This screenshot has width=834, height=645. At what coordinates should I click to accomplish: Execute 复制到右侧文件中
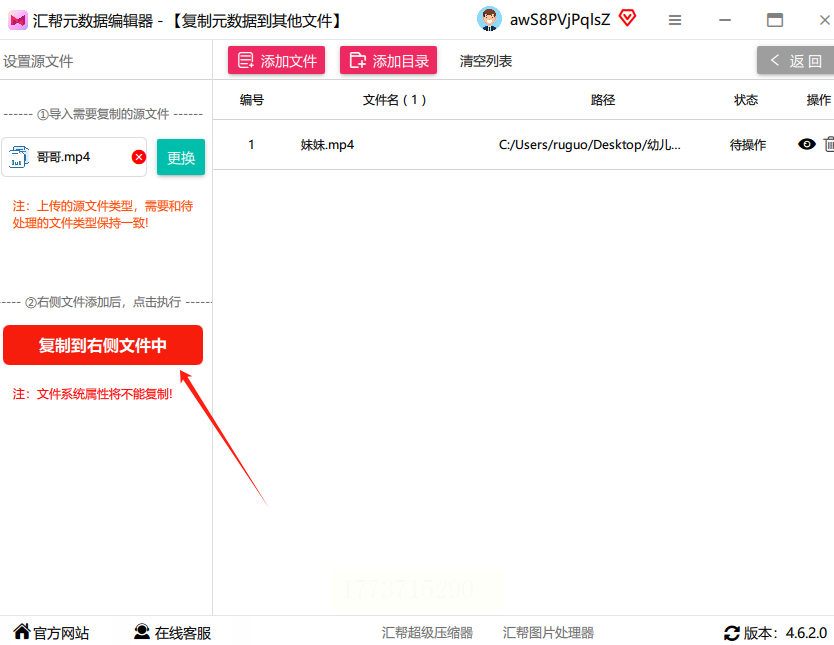(x=103, y=345)
